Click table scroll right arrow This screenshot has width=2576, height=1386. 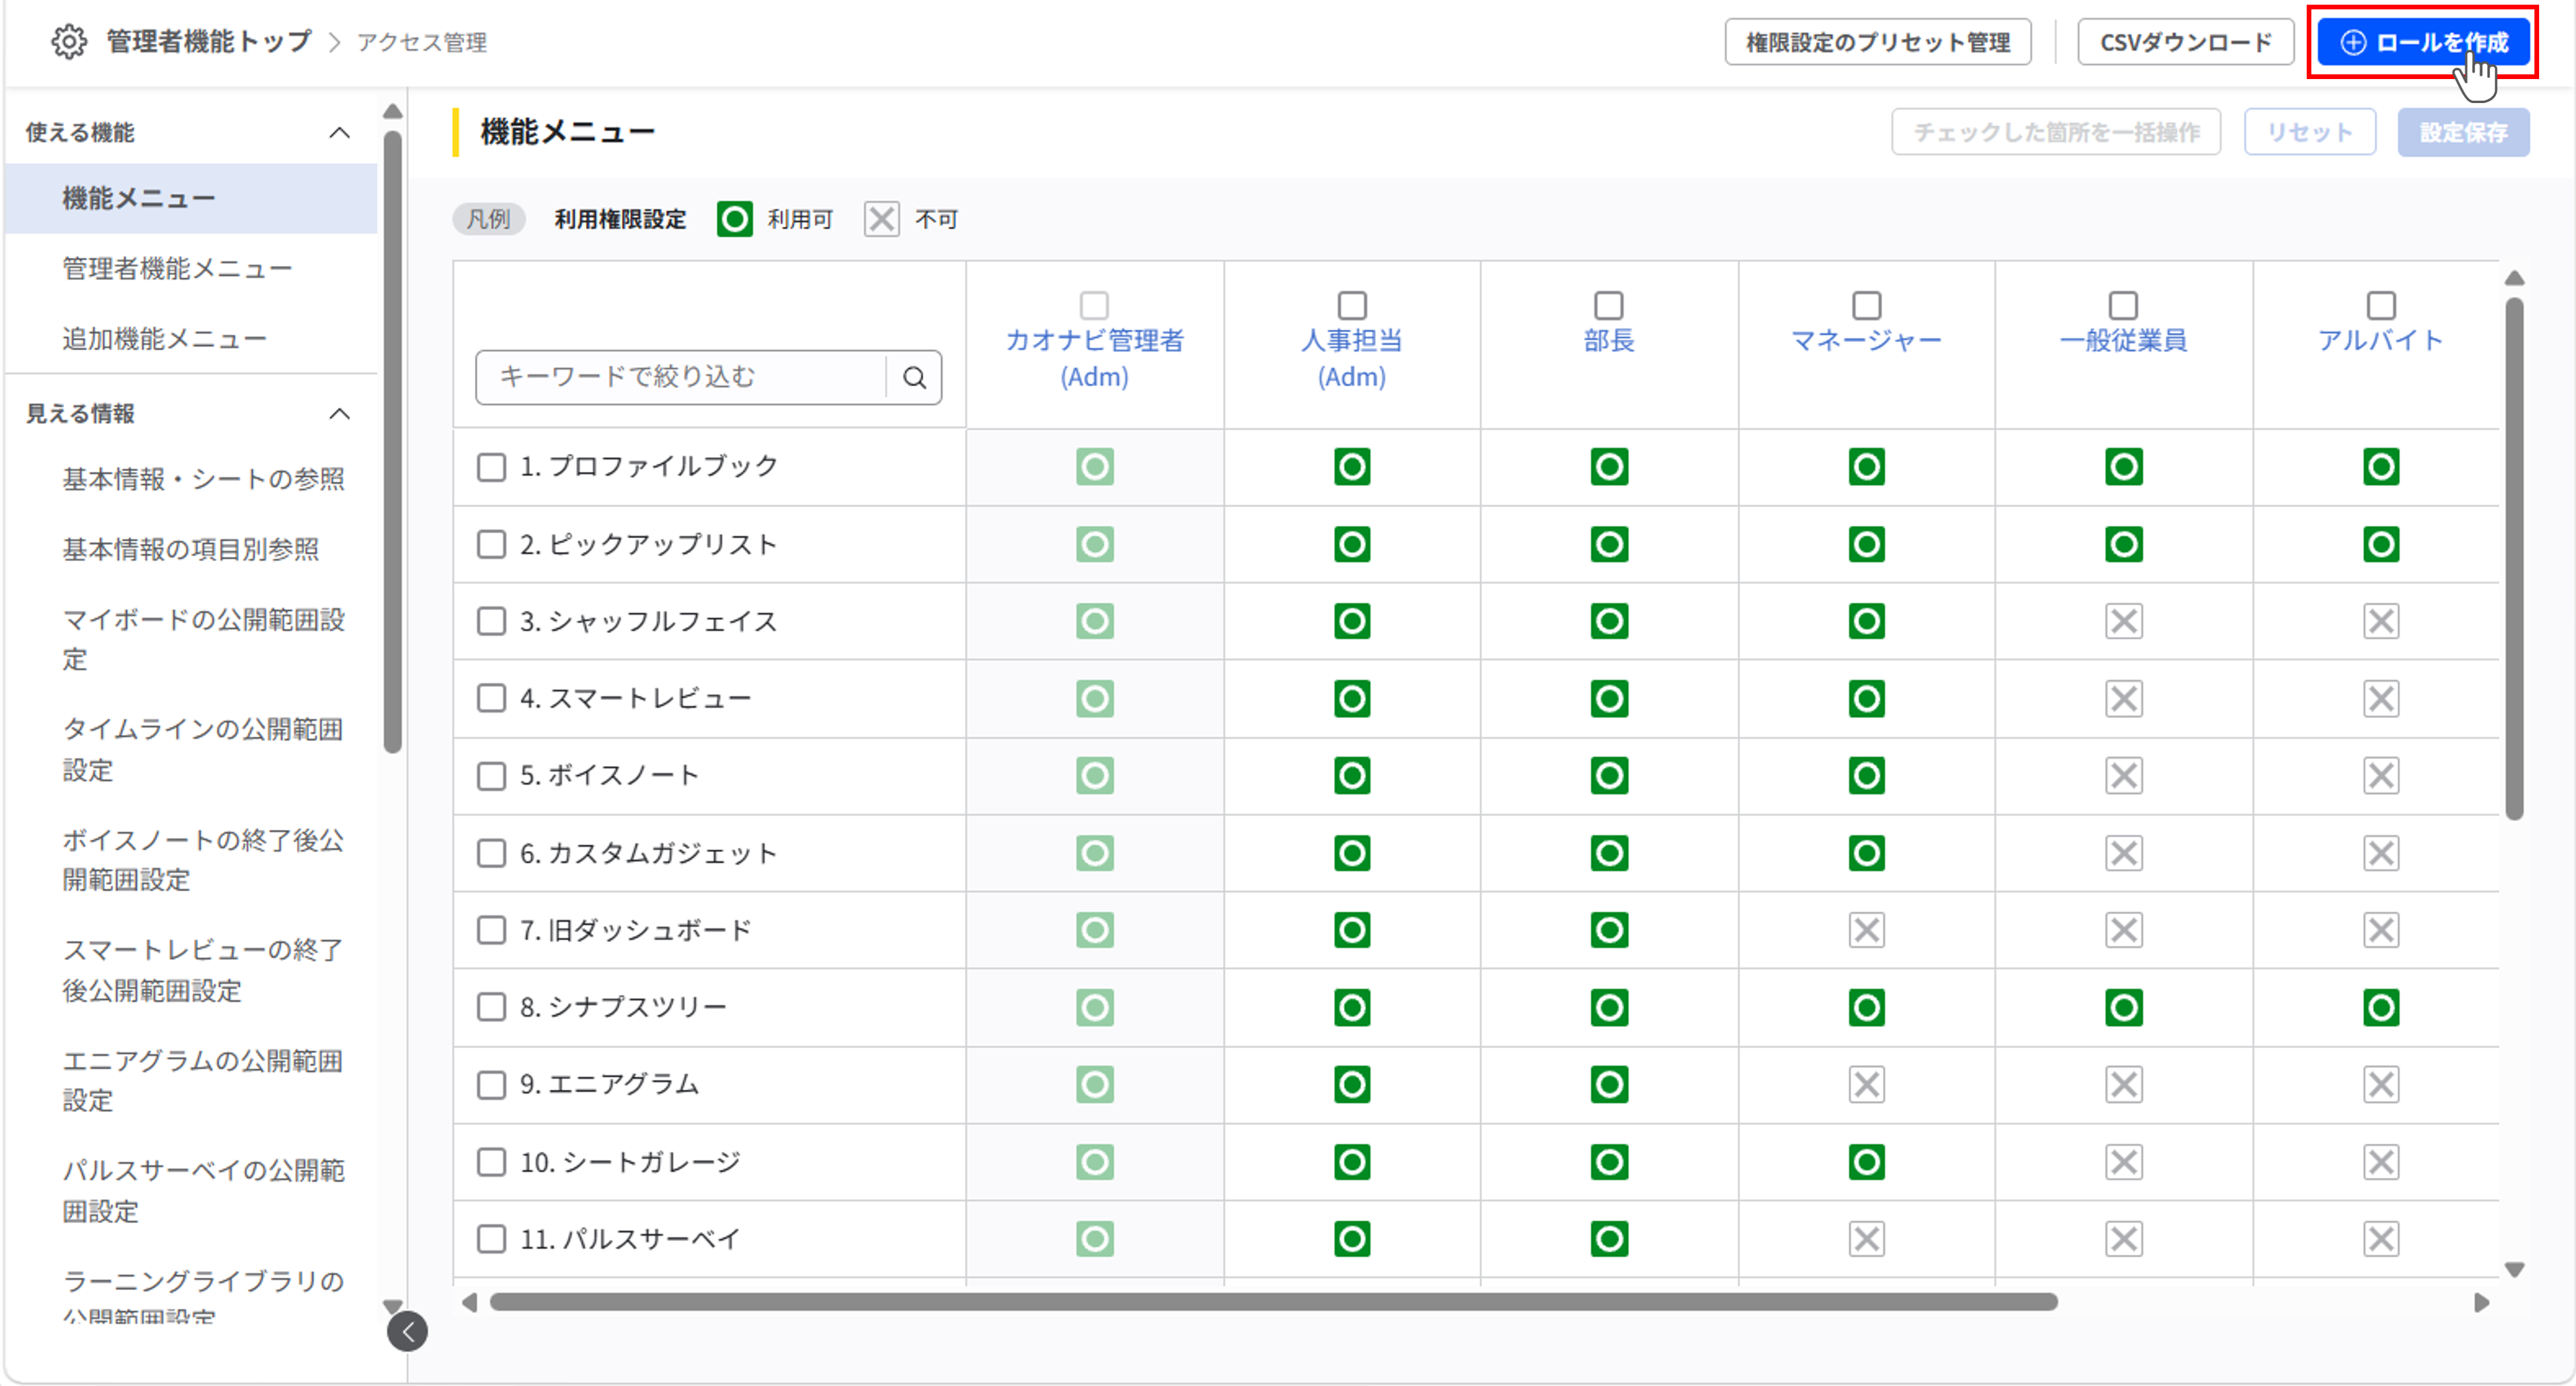[x=2482, y=1302]
